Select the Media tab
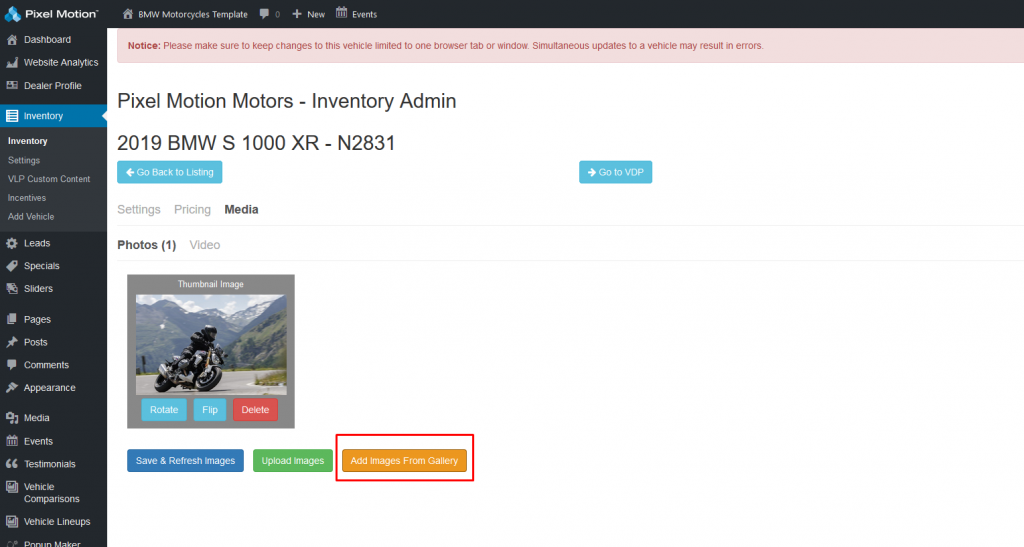This screenshot has height=547, width=1024. pyautogui.click(x=241, y=210)
